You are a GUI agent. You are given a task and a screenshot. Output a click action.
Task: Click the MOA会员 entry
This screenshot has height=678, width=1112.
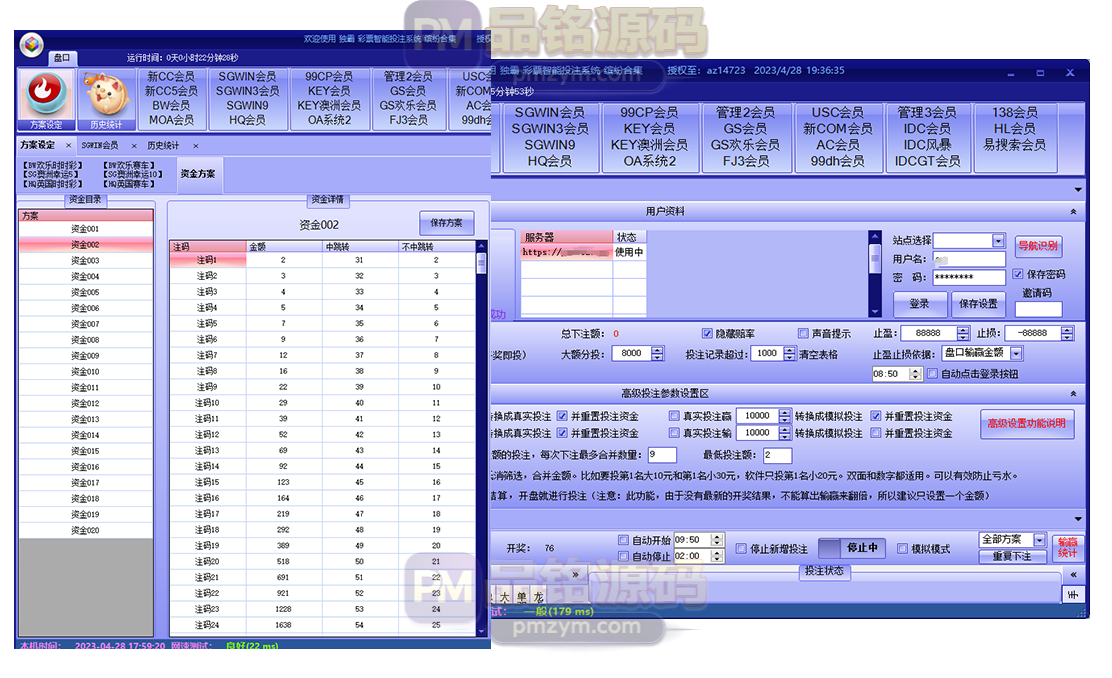[171, 120]
